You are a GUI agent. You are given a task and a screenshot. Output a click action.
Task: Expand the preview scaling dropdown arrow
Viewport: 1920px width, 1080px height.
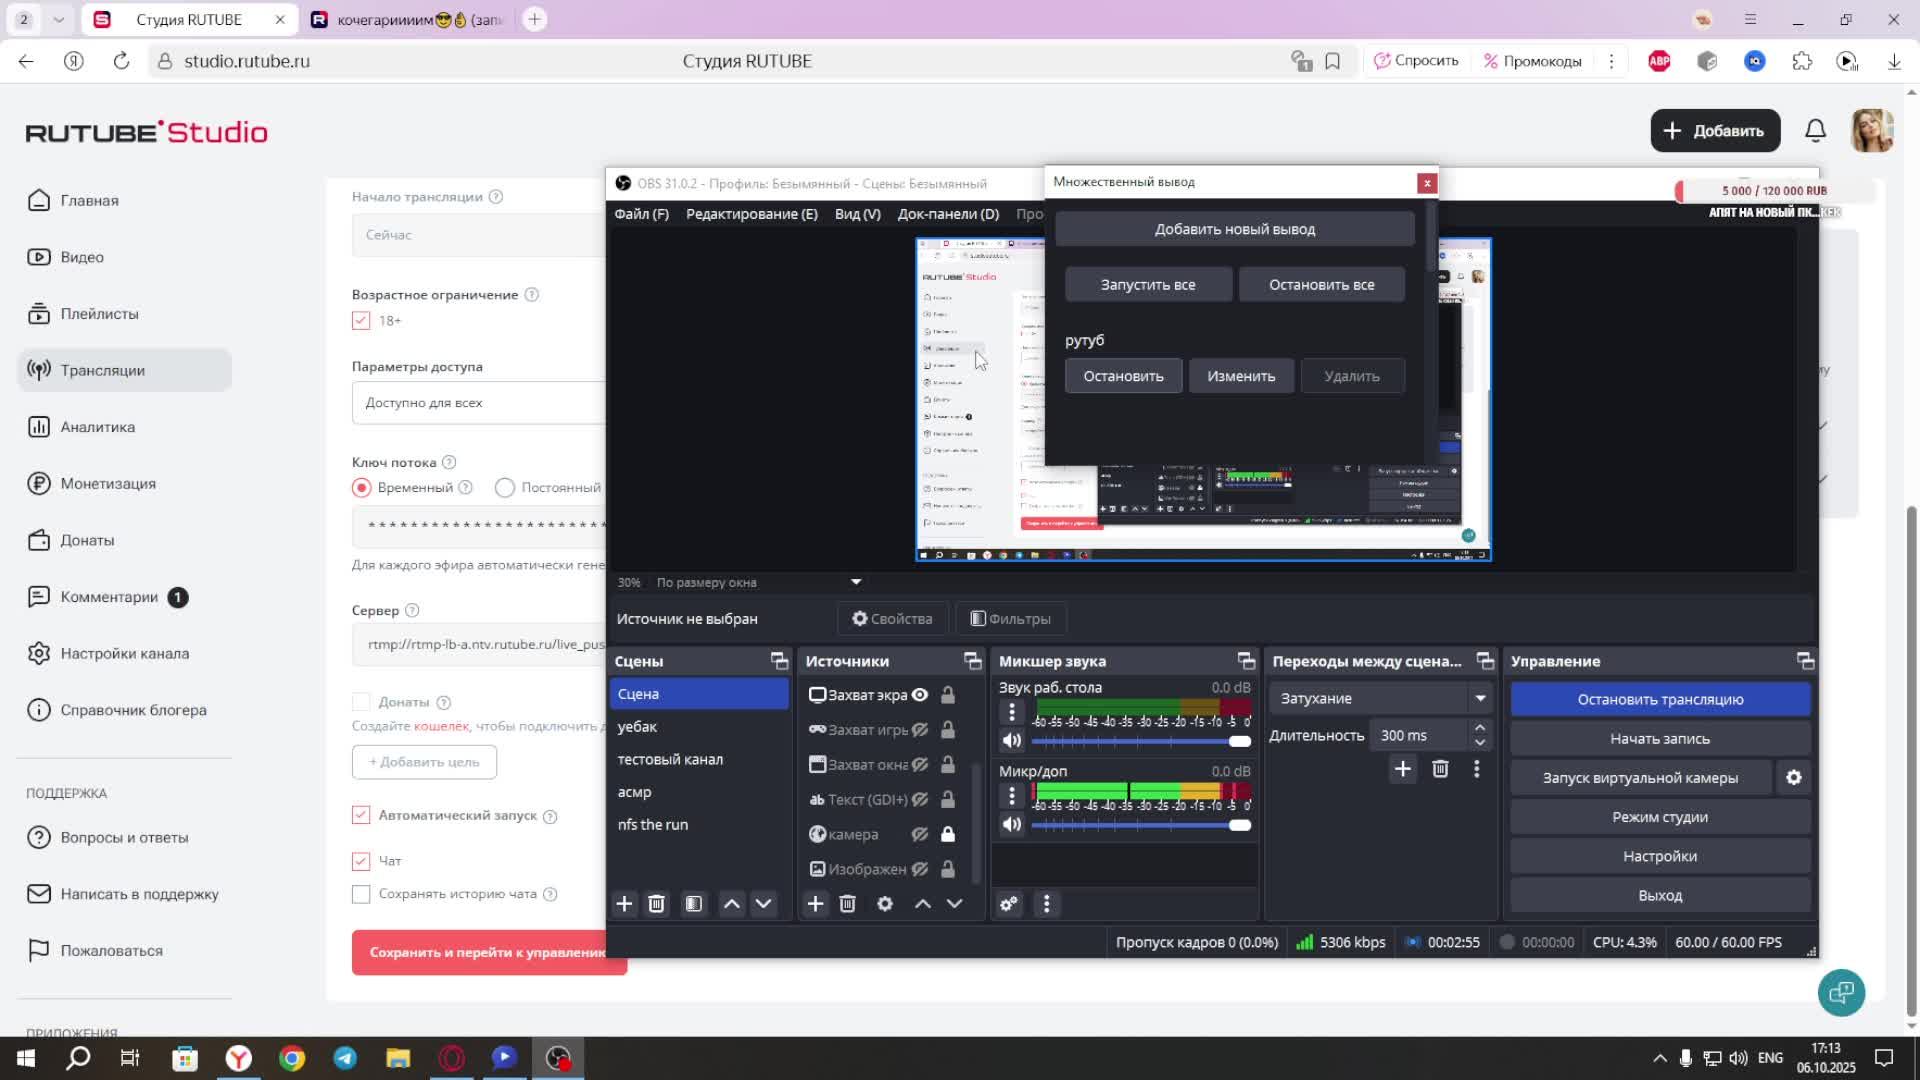856,582
